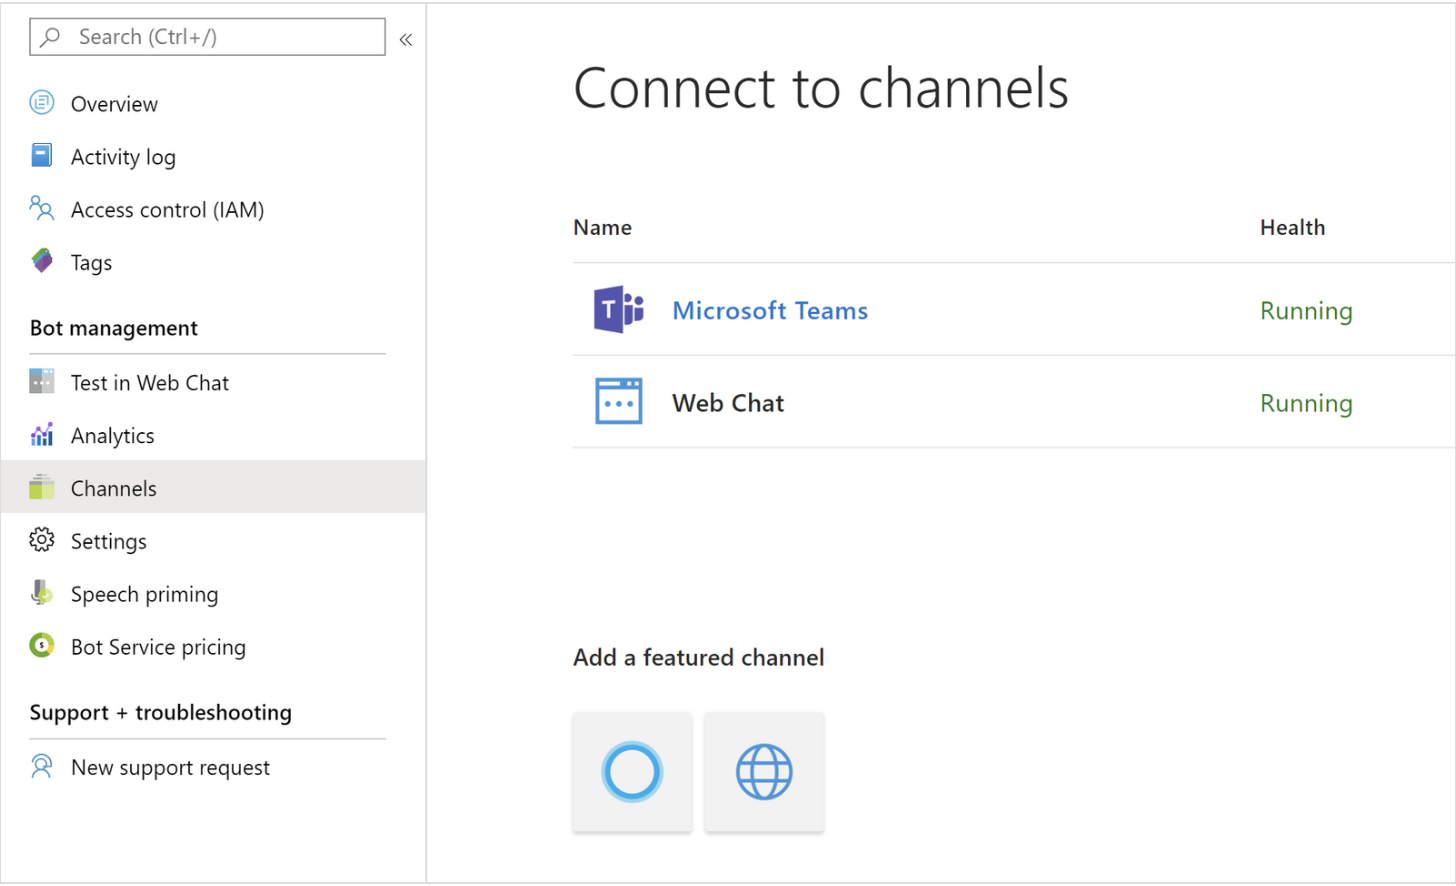Click the Microsoft Teams logo icon
This screenshot has height=886, width=1456.
click(619, 309)
